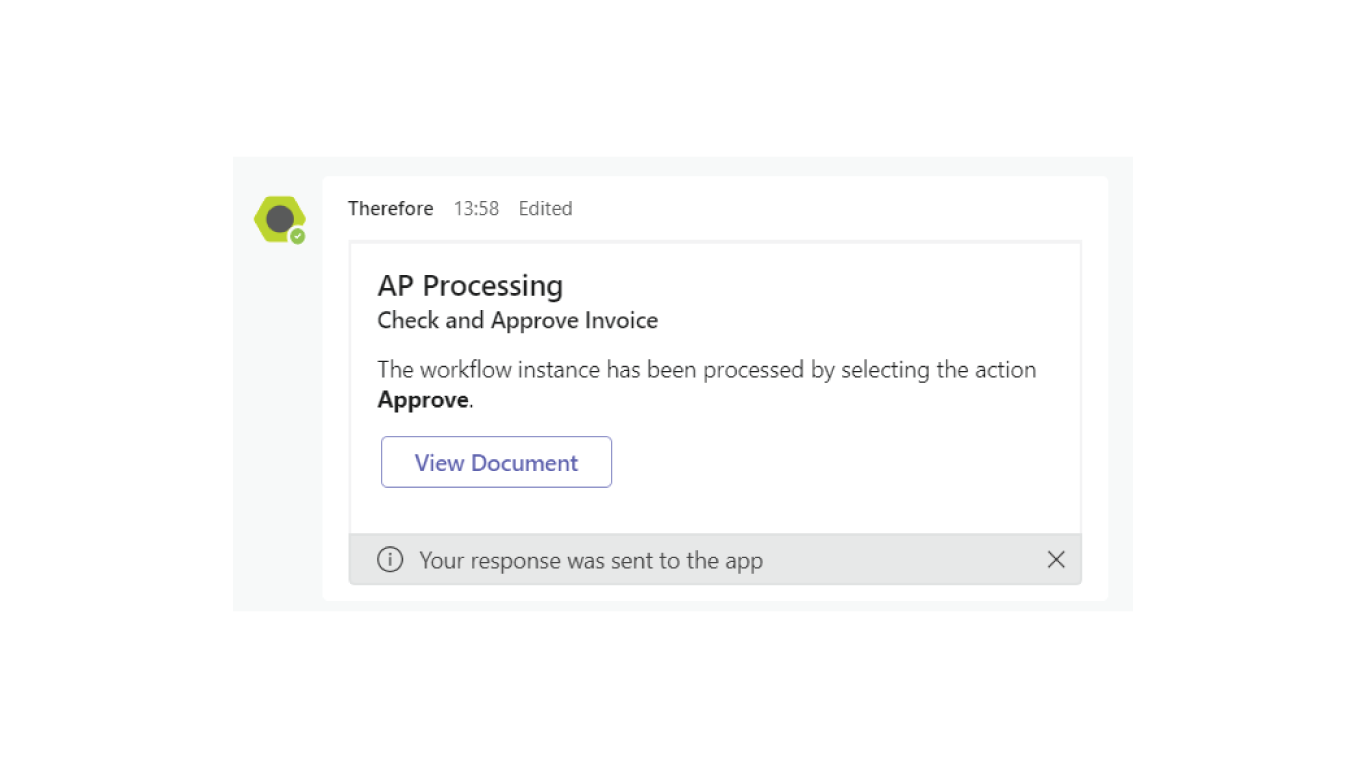The width and height of the screenshot is (1366, 768).
Task: Click the Check and Approve Invoice subtitle
Action: (517, 321)
